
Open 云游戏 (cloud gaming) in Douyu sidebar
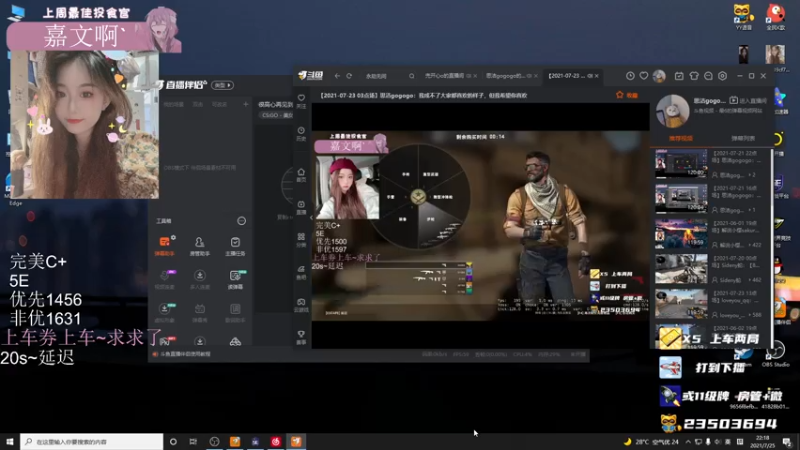point(302,305)
